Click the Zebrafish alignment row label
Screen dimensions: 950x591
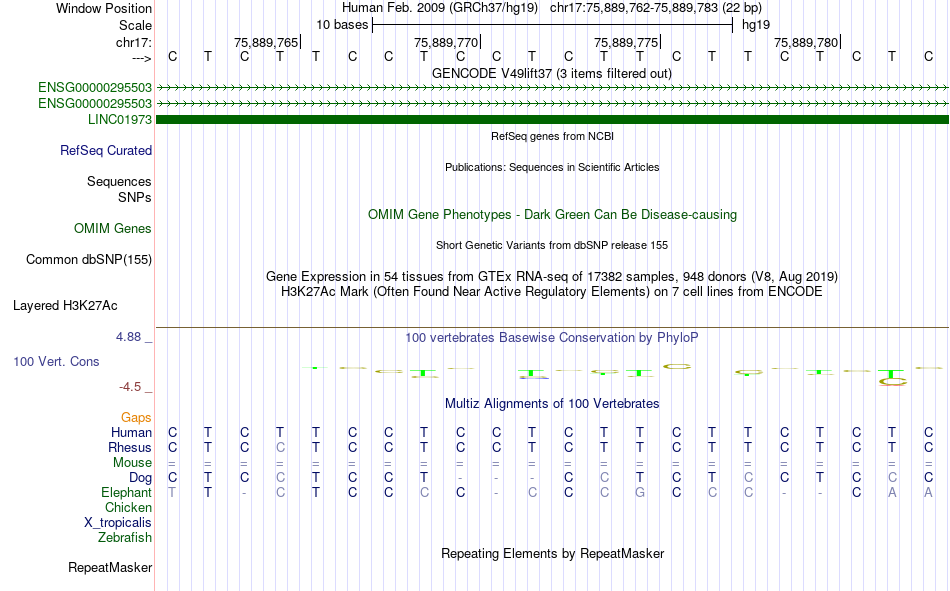[125, 538]
